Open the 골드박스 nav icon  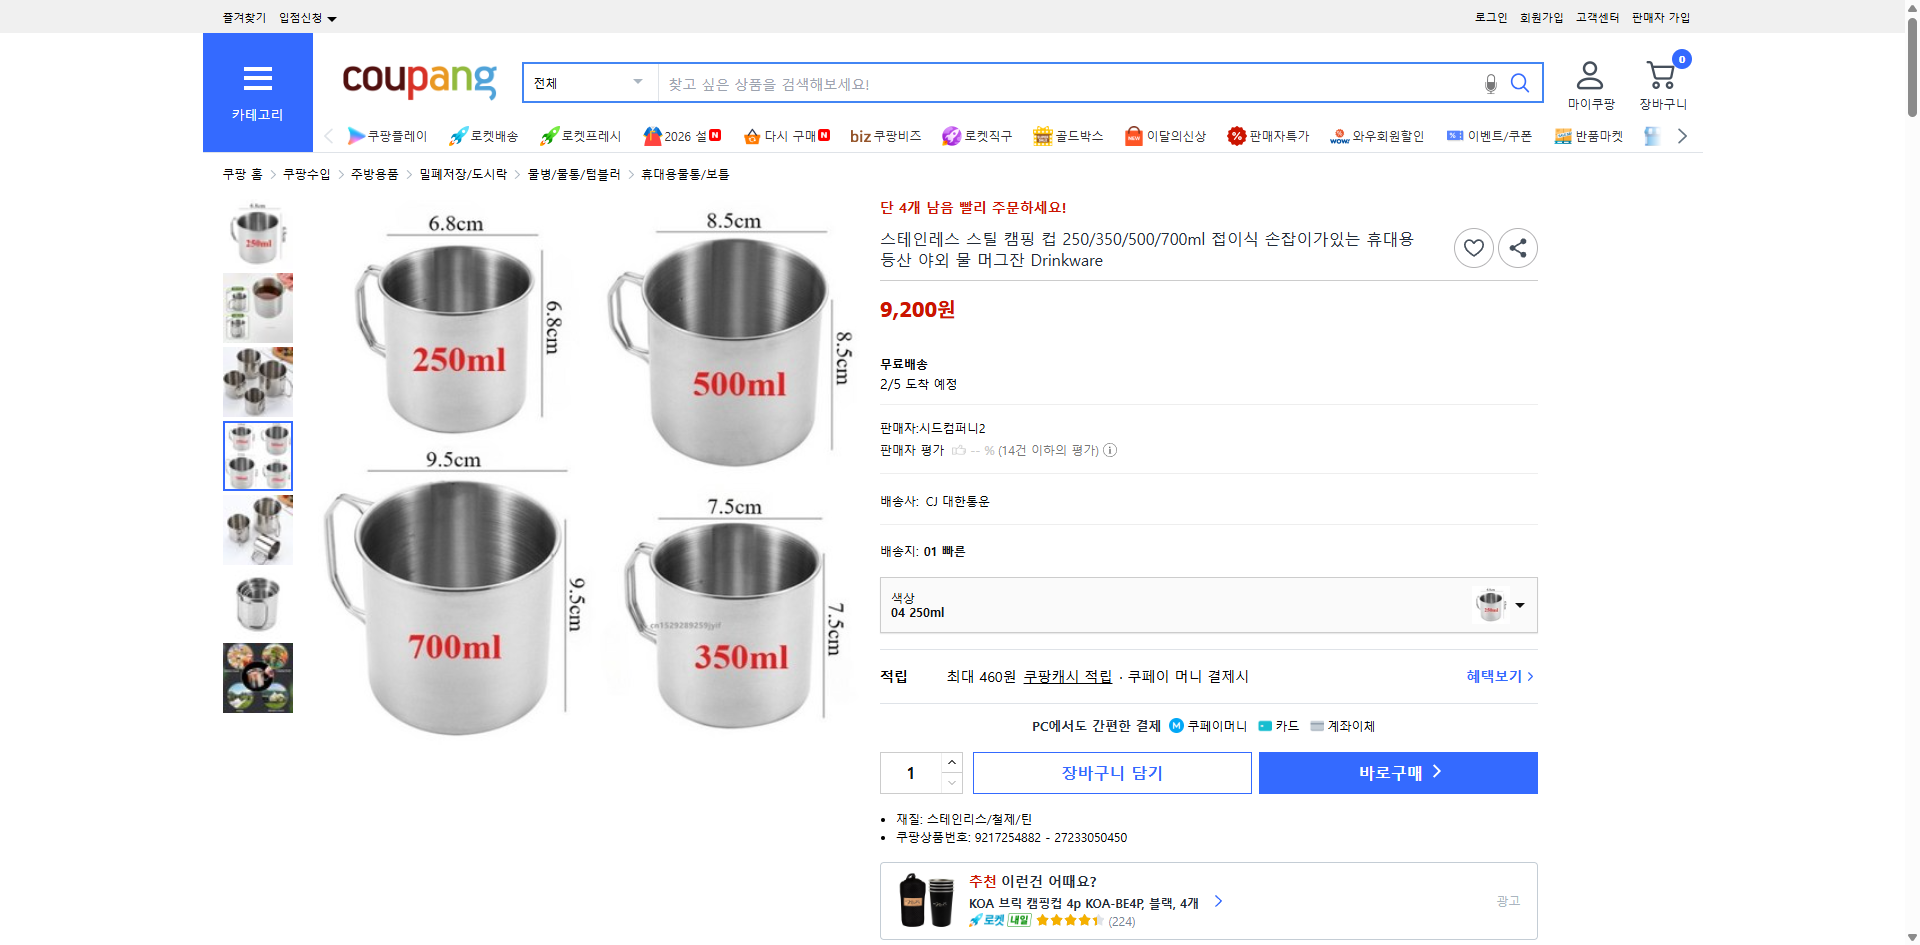coord(1068,136)
